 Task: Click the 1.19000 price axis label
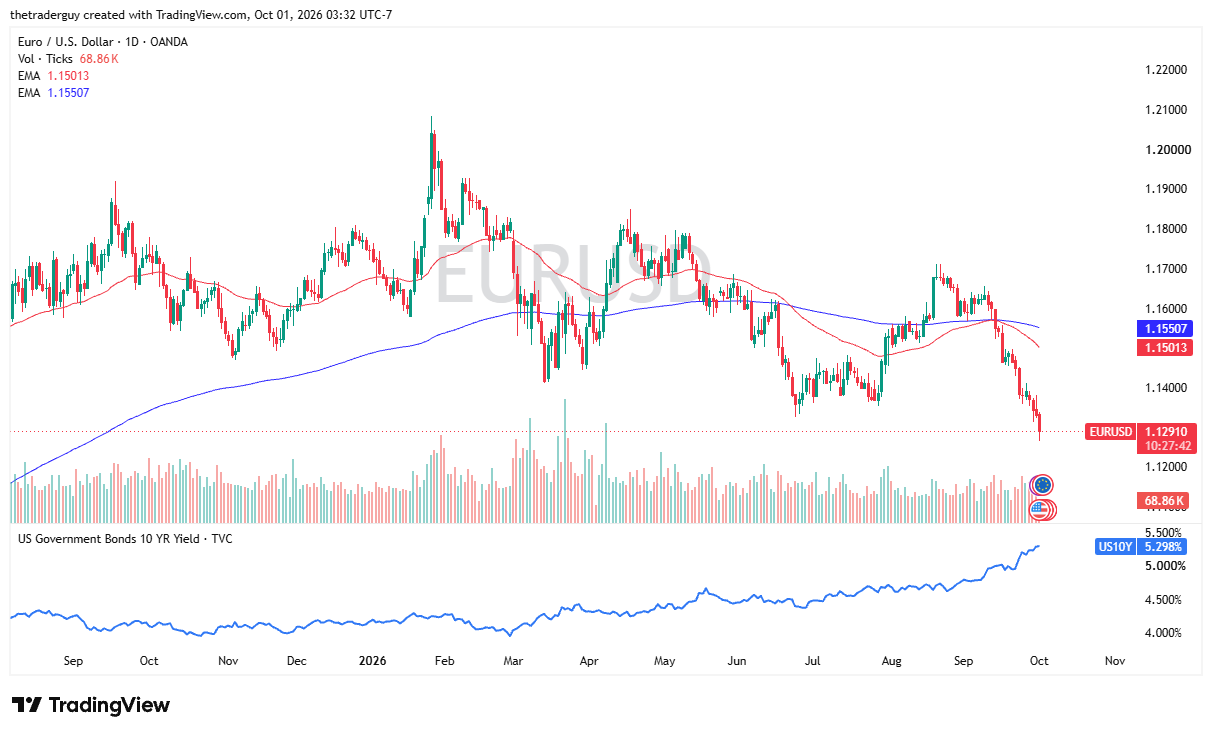(1166, 189)
